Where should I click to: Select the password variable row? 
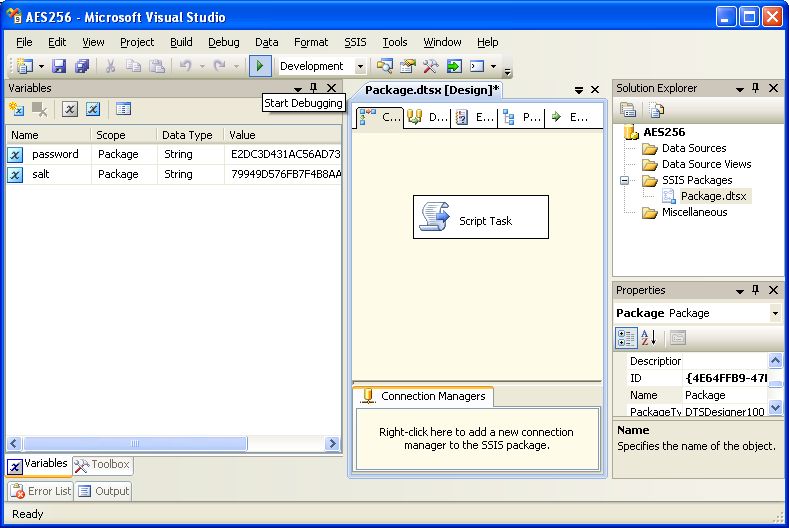[x=174, y=154]
